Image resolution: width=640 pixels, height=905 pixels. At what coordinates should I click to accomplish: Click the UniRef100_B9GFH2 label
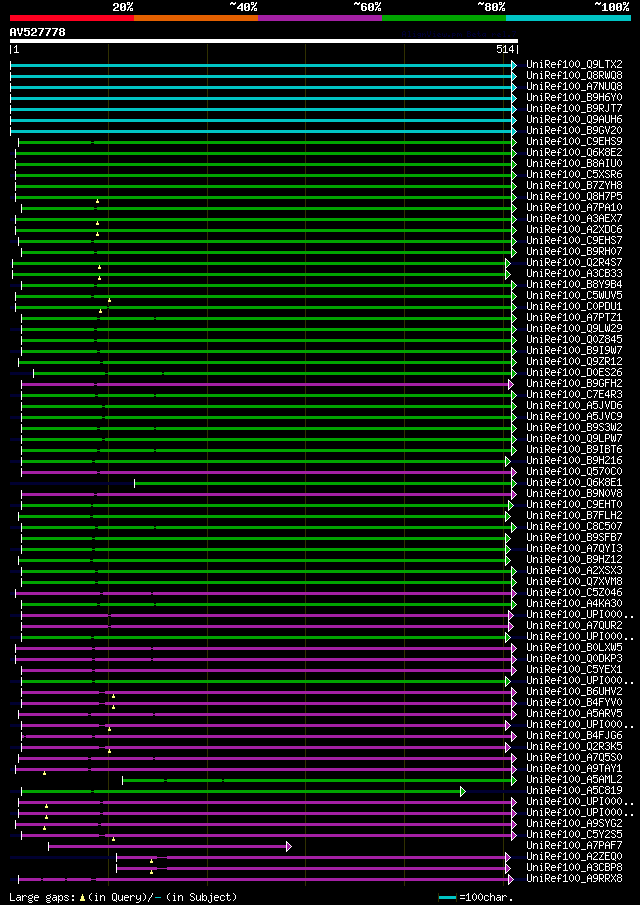(x=574, y=383)
